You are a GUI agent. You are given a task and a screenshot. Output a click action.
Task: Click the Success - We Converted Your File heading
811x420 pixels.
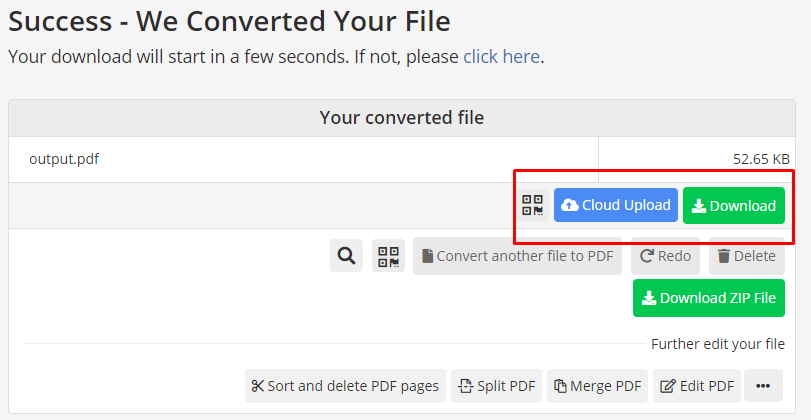(x=229, y=21)
